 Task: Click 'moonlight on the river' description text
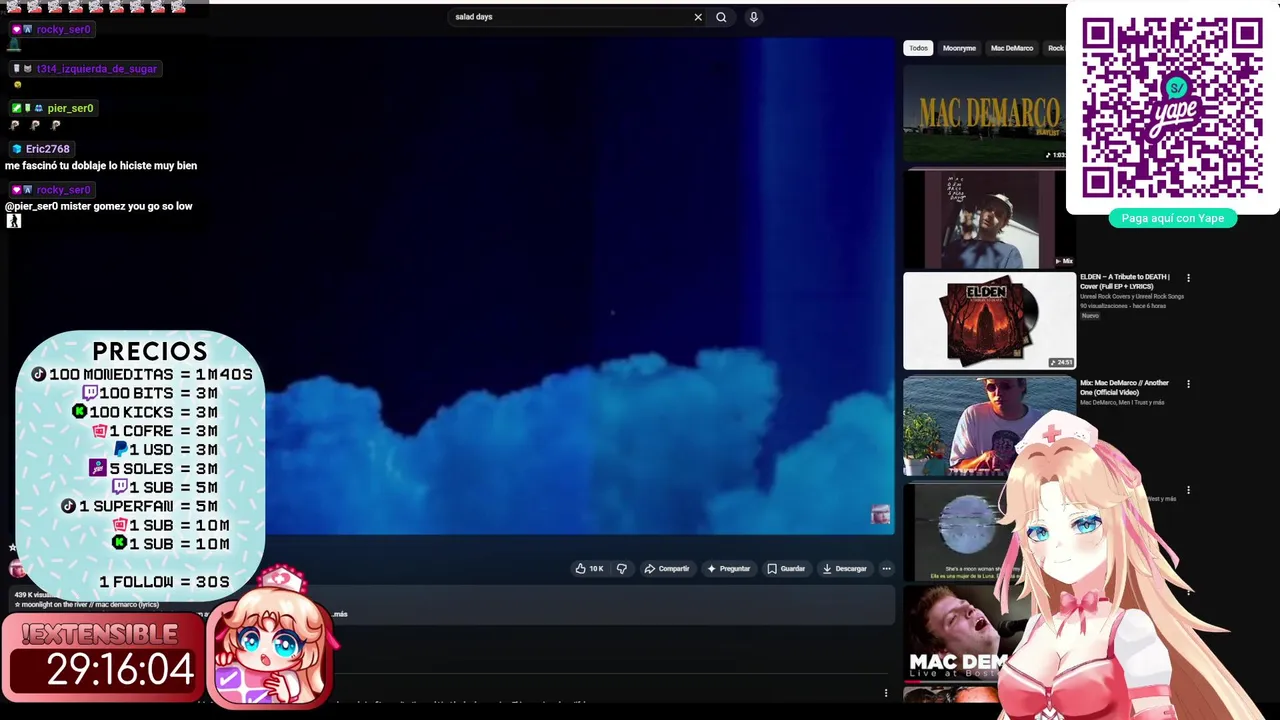coord(86,605)
